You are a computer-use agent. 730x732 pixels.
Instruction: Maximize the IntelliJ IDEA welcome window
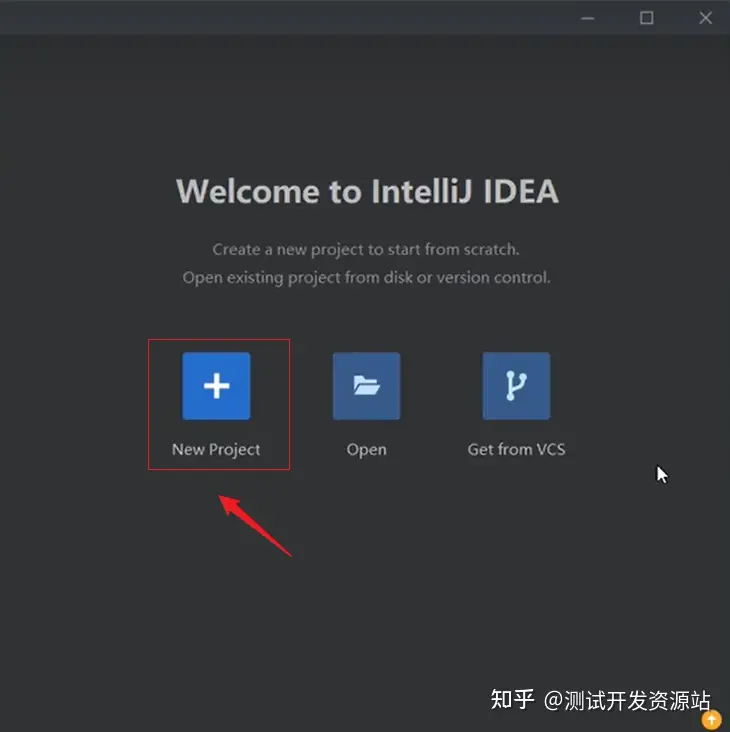(x=646, y=18)
